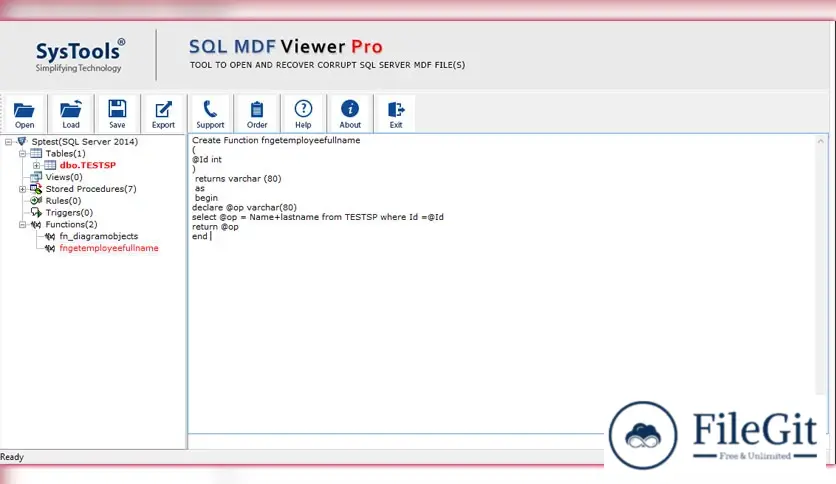
Task: Click the 'end' line in code
Action: pyautogui.click(x=200, y=236)
